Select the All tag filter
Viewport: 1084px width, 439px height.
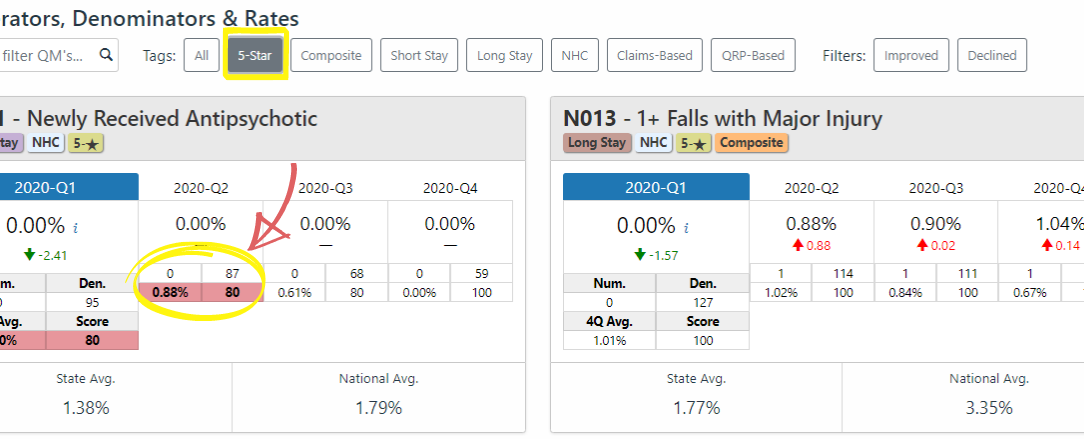[x=201, y=56]
